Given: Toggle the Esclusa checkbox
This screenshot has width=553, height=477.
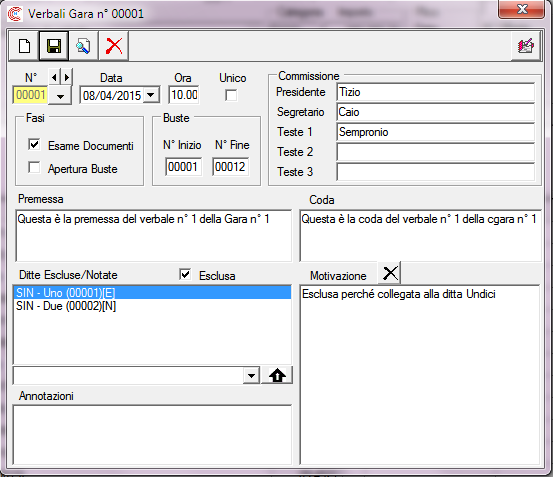Looking at the screenshot, I should coord(185,274).
